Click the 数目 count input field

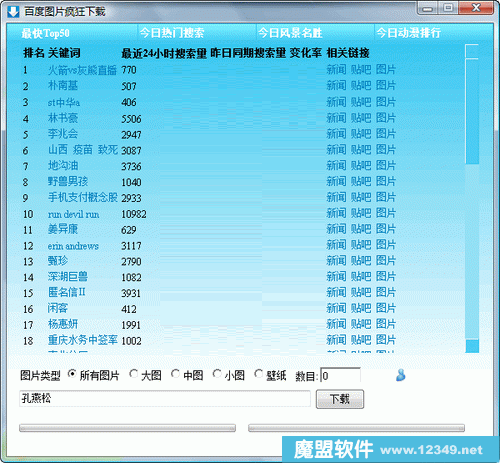coord(340,375)
